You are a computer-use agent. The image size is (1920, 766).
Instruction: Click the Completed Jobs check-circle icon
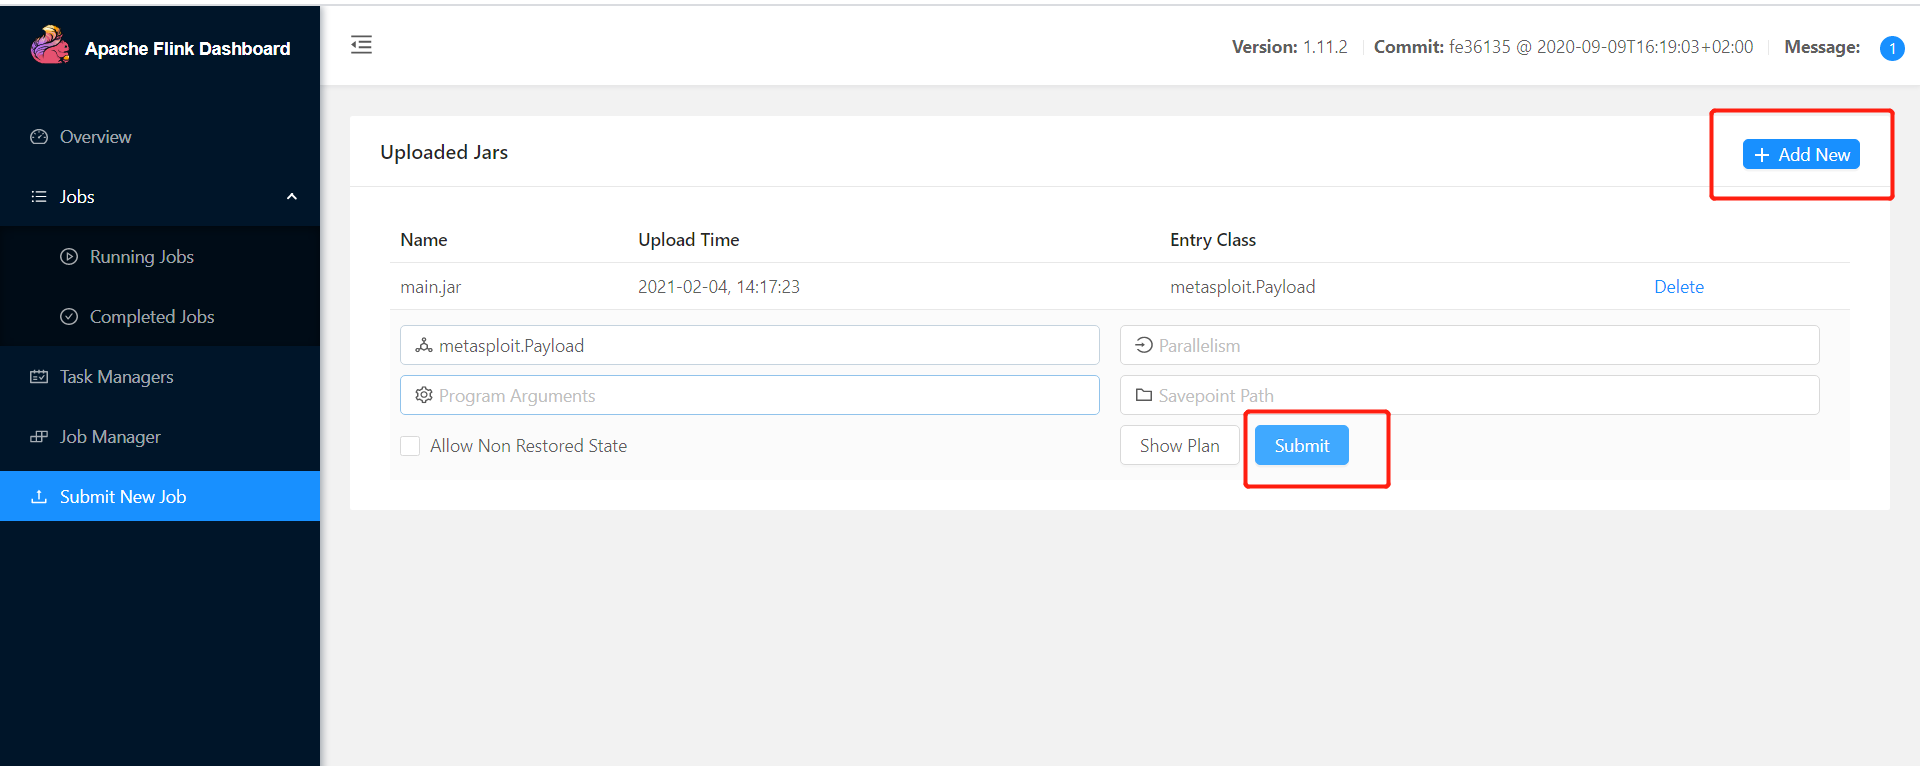pyautogui.click(x=69, y=317)
